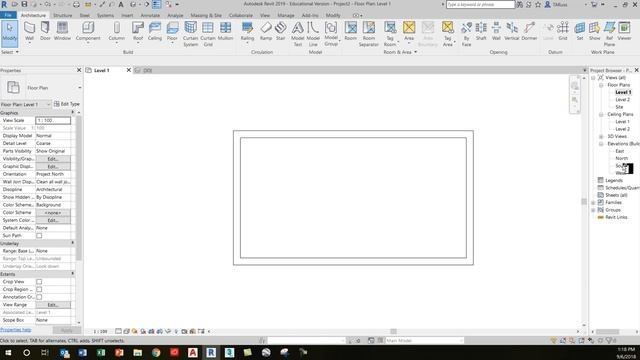Select East elevation in Project Browser

(x=620, y=151)
